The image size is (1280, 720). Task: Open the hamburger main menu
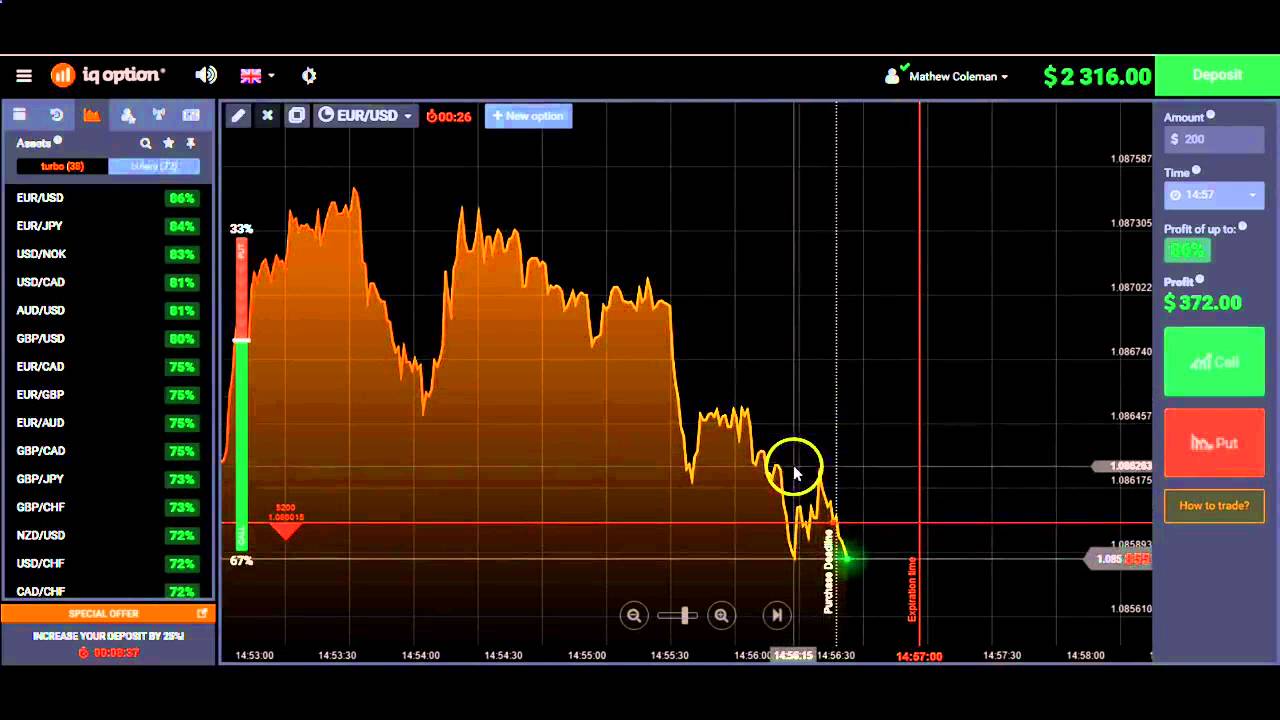(x=24, y=75)
